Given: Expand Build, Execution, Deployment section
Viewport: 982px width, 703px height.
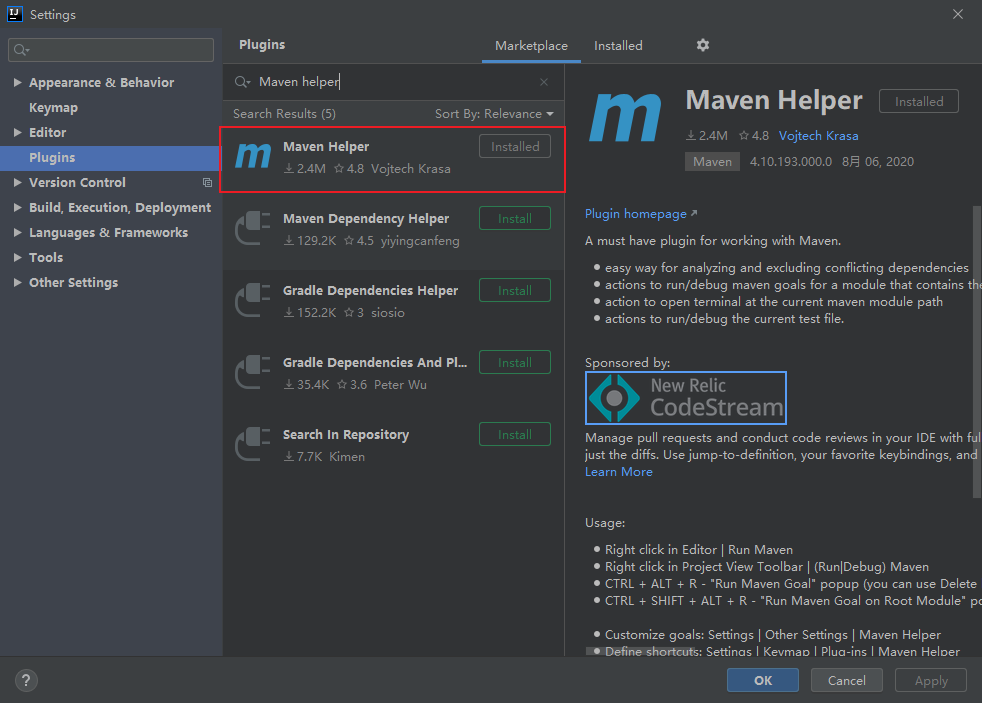Looking at the screenshot, I should (x=18, y=207).
